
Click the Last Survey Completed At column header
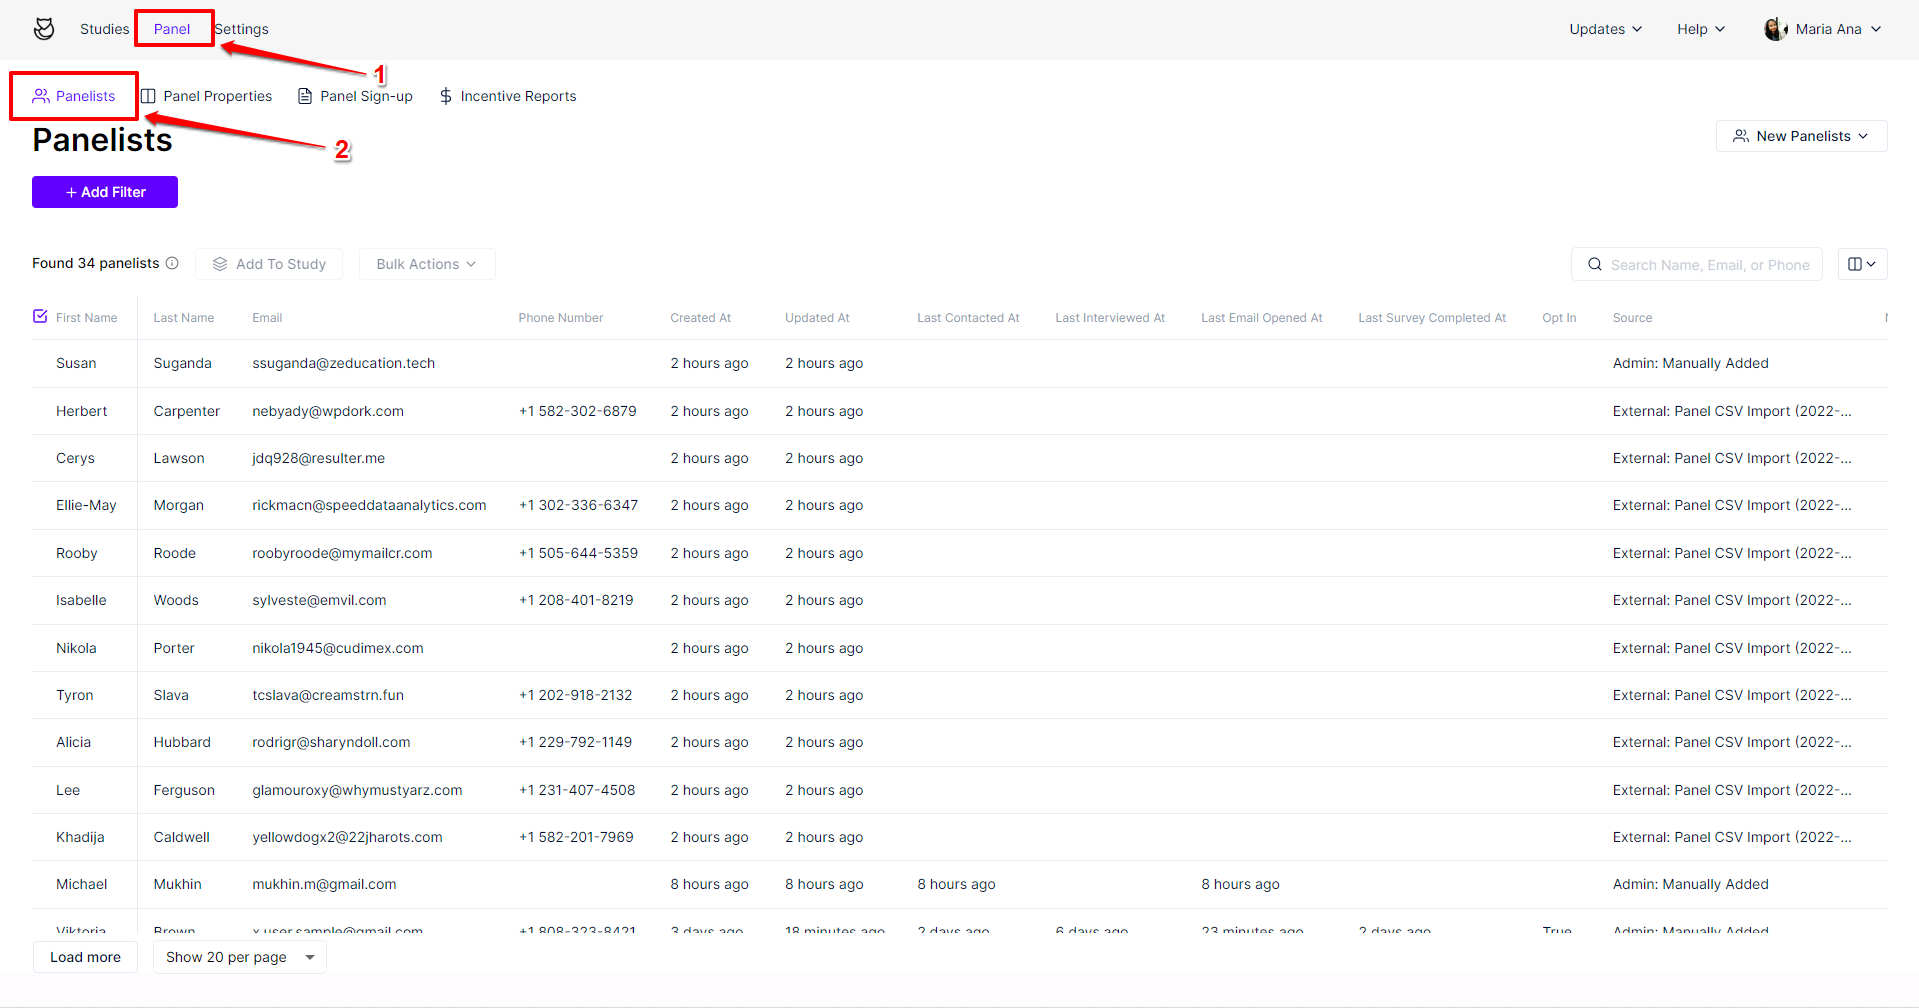click(1432, 318)
